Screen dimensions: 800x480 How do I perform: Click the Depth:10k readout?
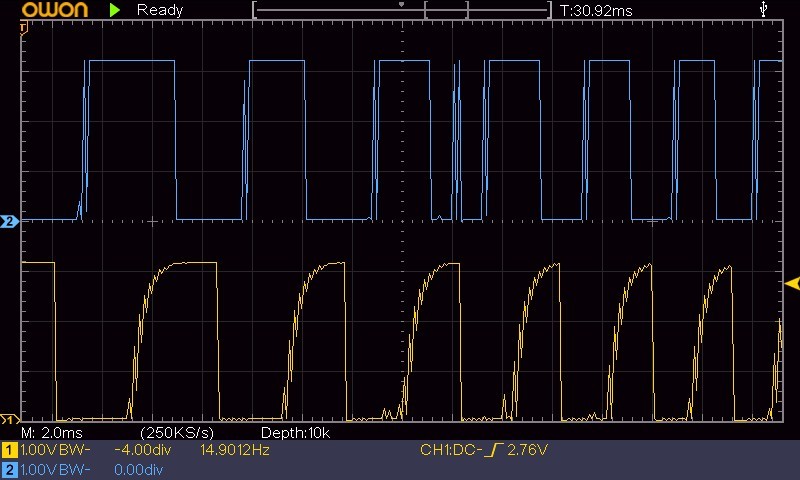click(x=295, y=433)
